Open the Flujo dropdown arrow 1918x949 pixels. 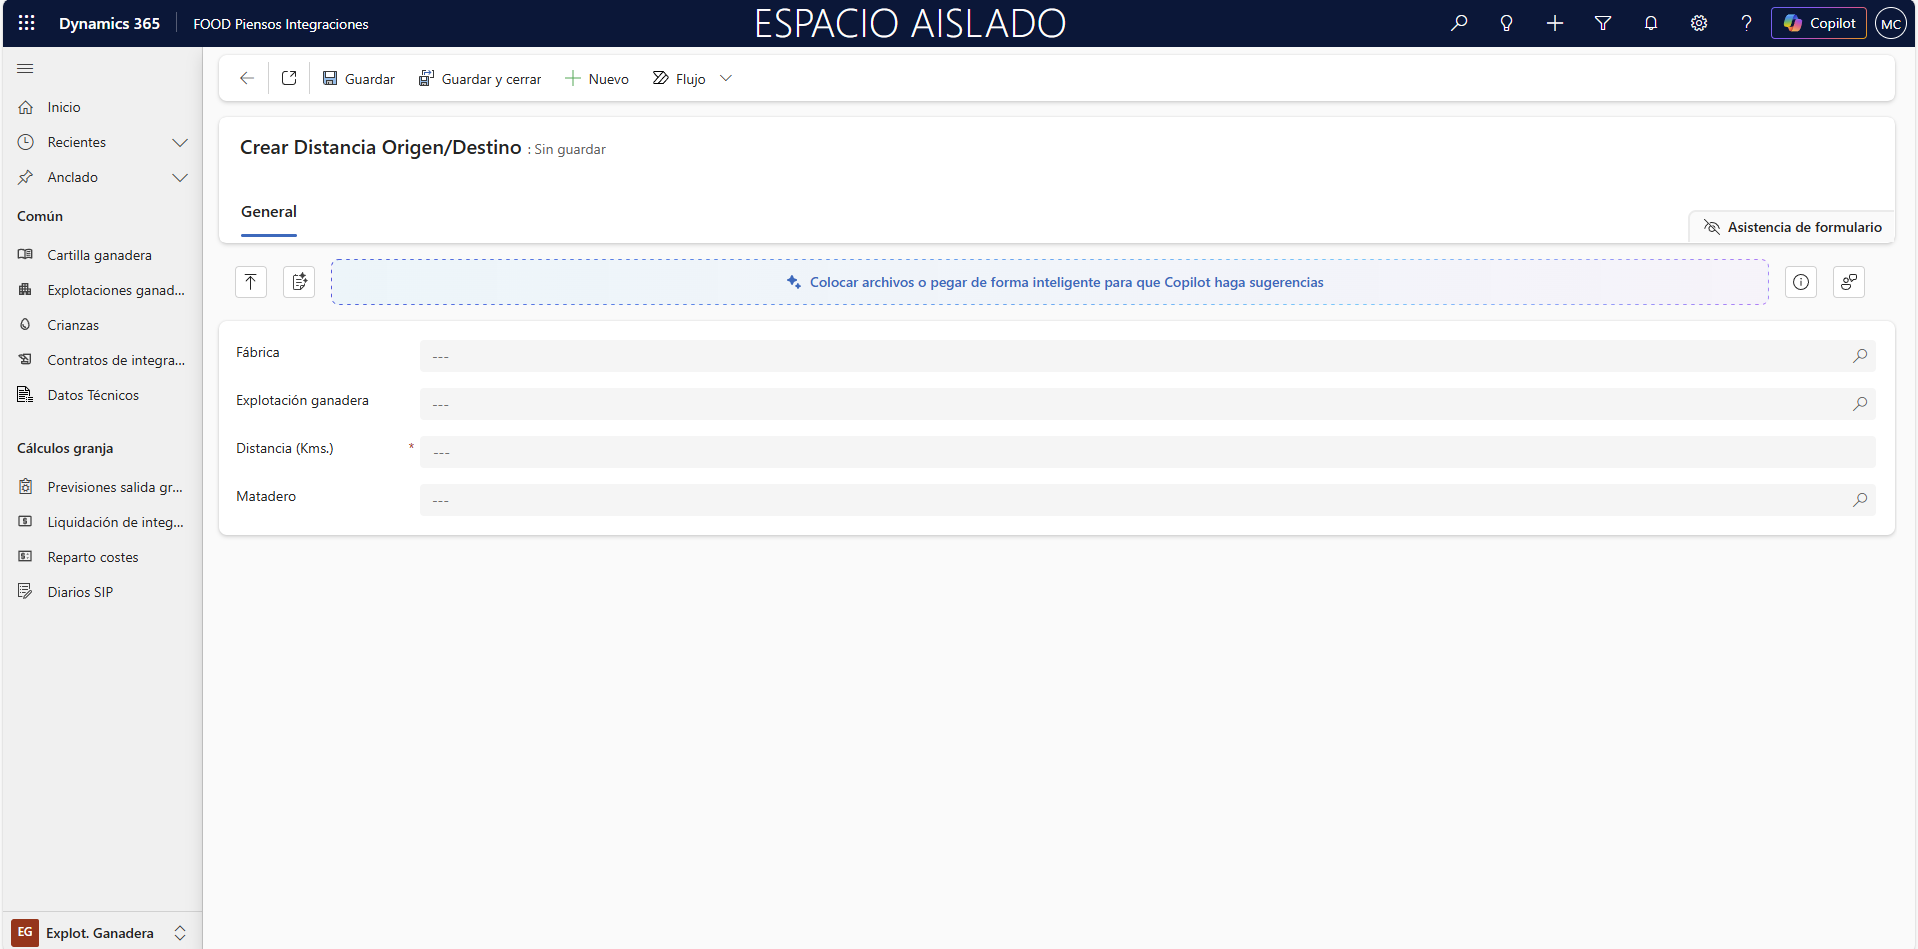(x=726, y=78)
